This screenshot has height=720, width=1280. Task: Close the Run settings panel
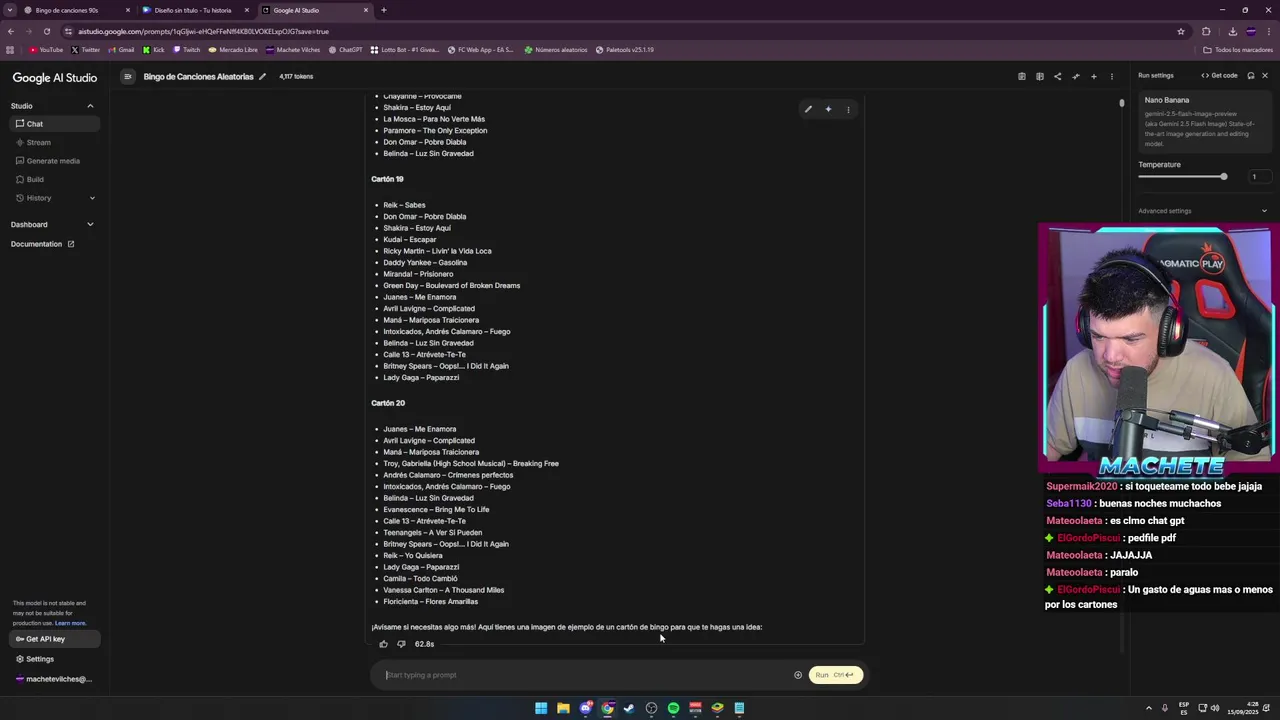pyautogui.click(x=1264, y=76)
